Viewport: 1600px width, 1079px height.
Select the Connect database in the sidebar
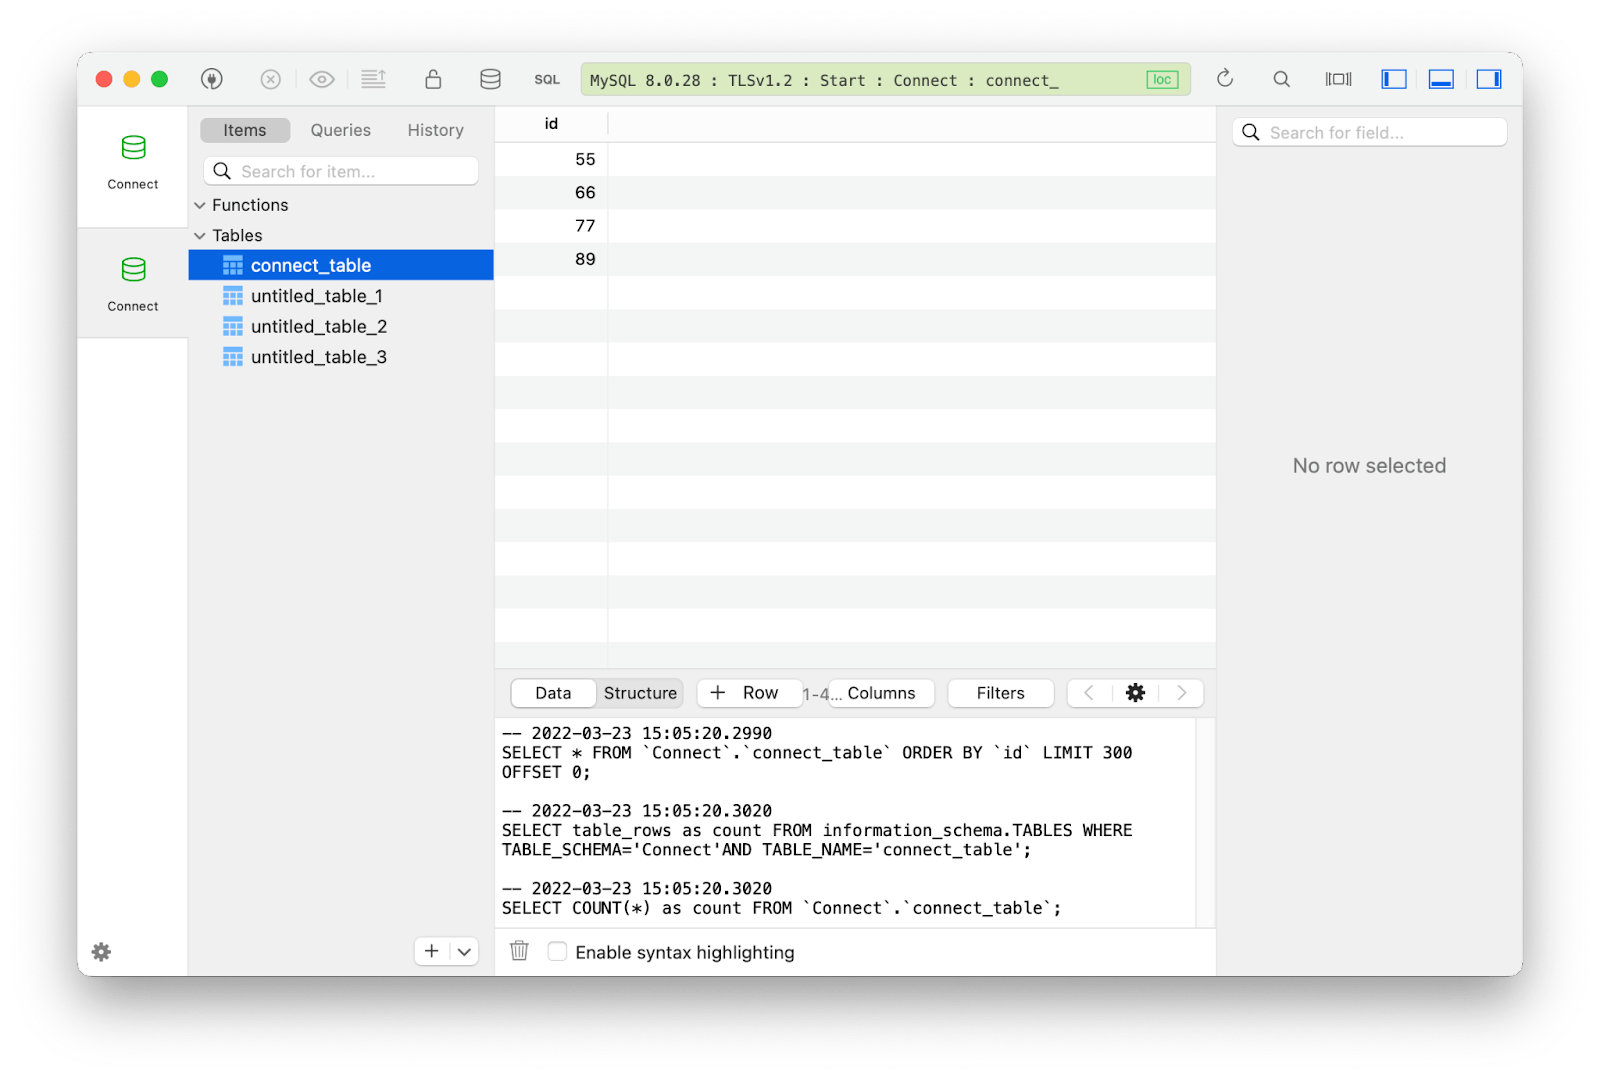[131, 163]
